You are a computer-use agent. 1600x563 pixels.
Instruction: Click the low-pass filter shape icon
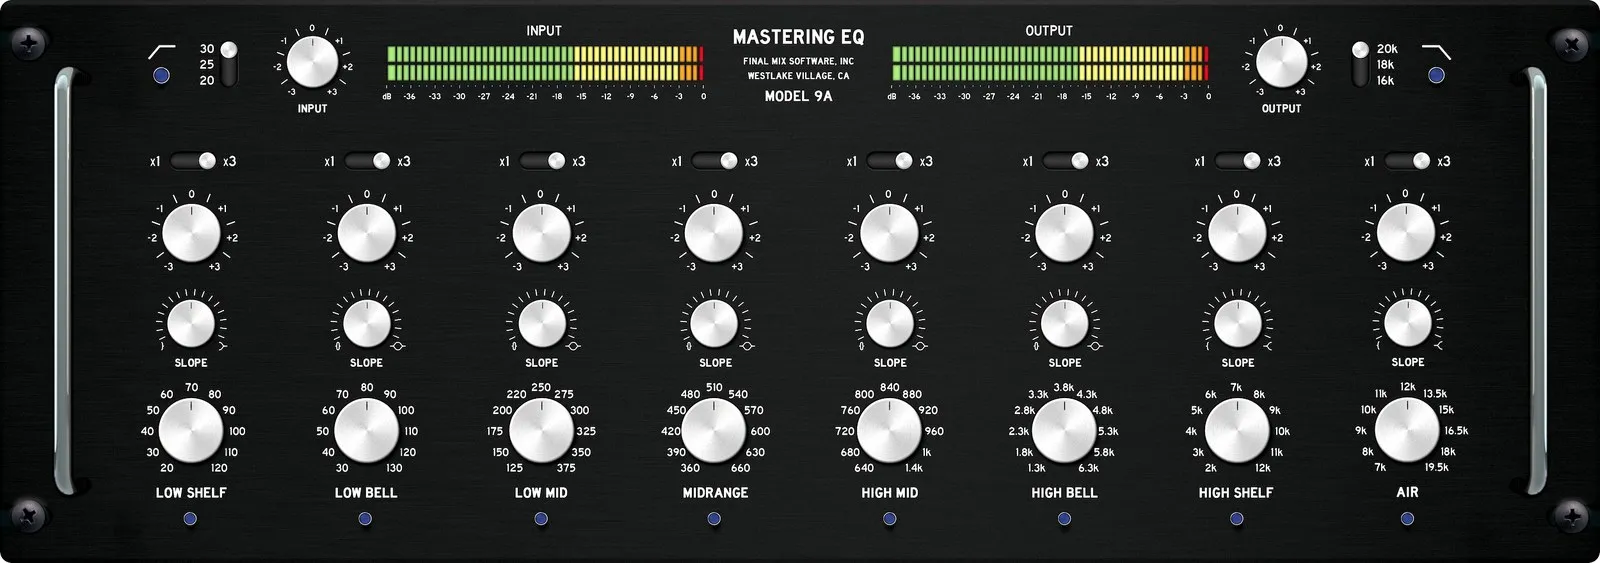pyautogui.click(x=1437, y=50)
